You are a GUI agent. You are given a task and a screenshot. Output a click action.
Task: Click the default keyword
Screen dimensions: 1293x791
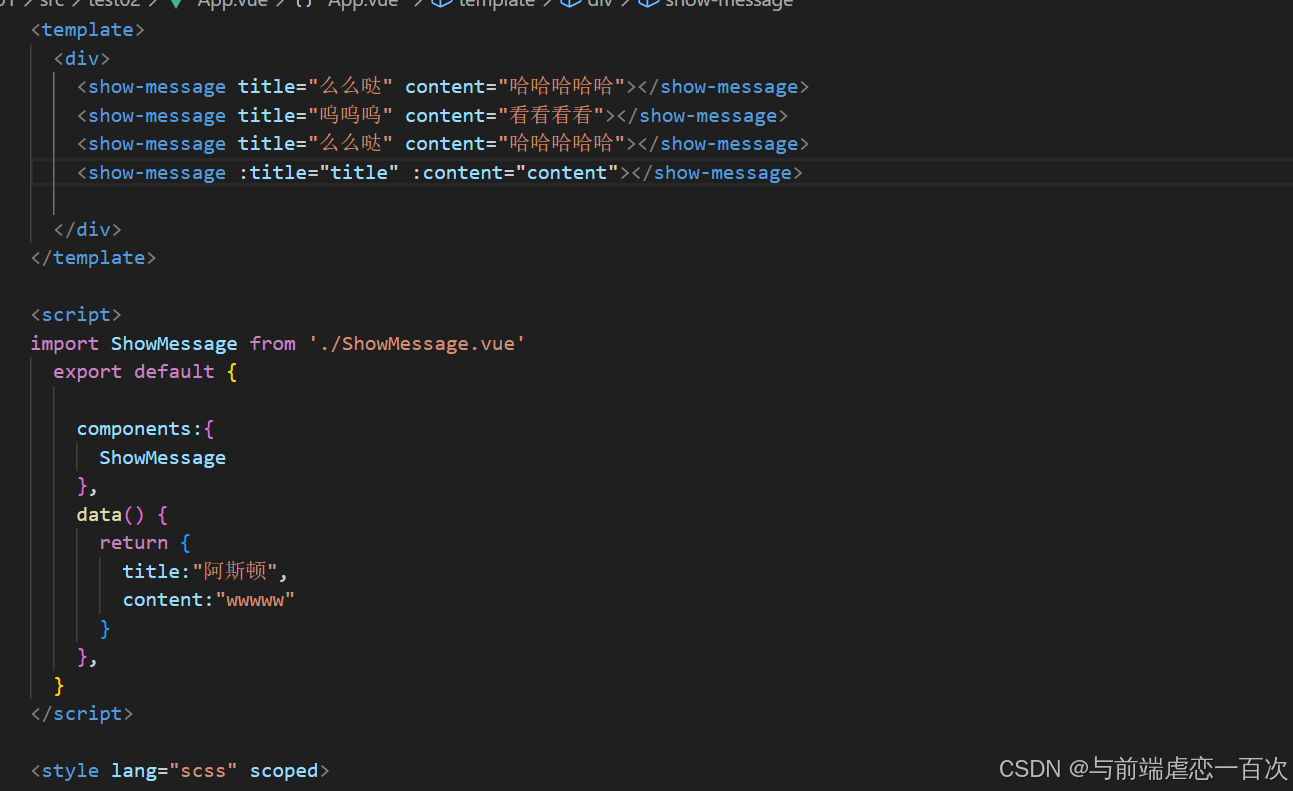pyautogui.click(x=174, y=372)
